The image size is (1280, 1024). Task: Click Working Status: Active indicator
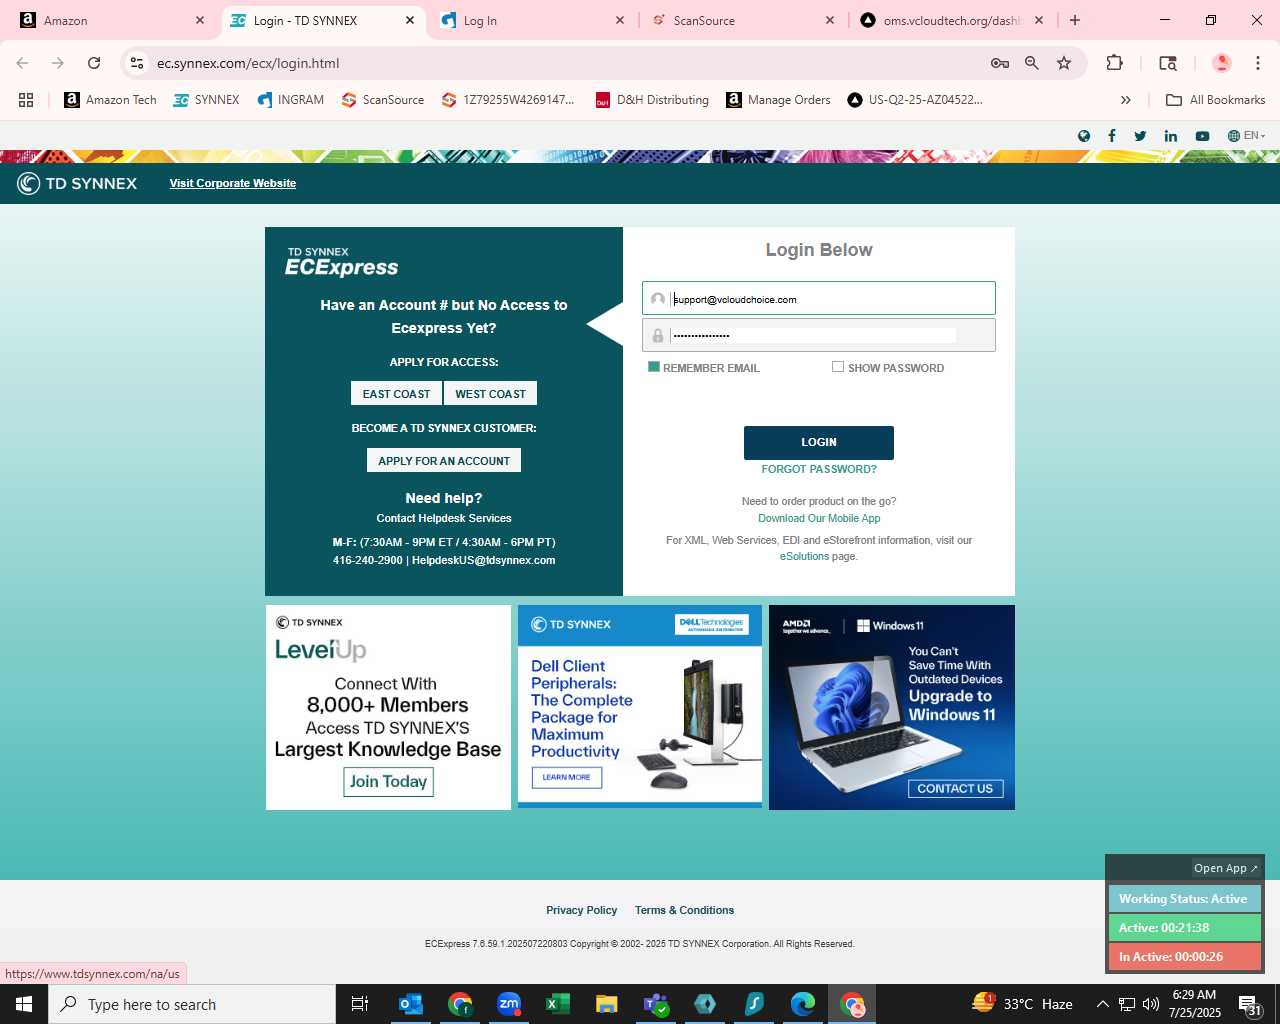point(1184,898)
